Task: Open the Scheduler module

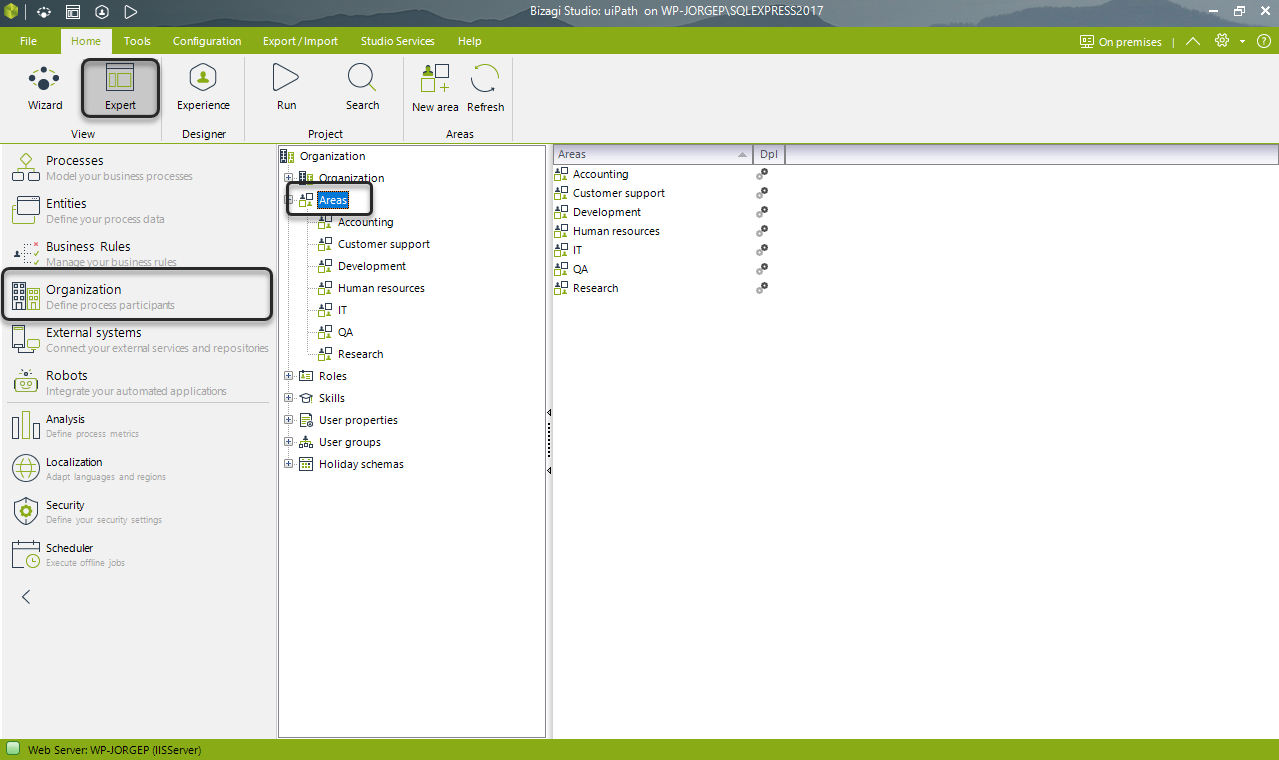Action: click(137, 554)
